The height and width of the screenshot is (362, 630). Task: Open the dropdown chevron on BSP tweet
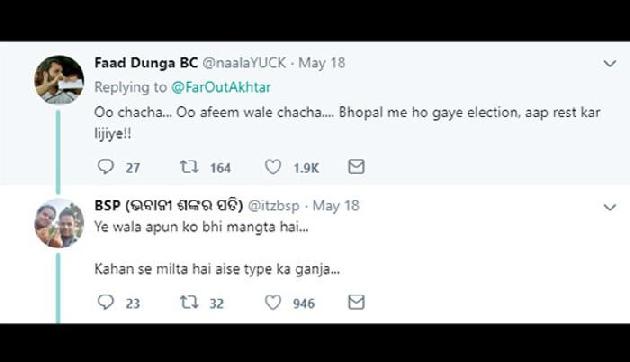pos(610,207)
